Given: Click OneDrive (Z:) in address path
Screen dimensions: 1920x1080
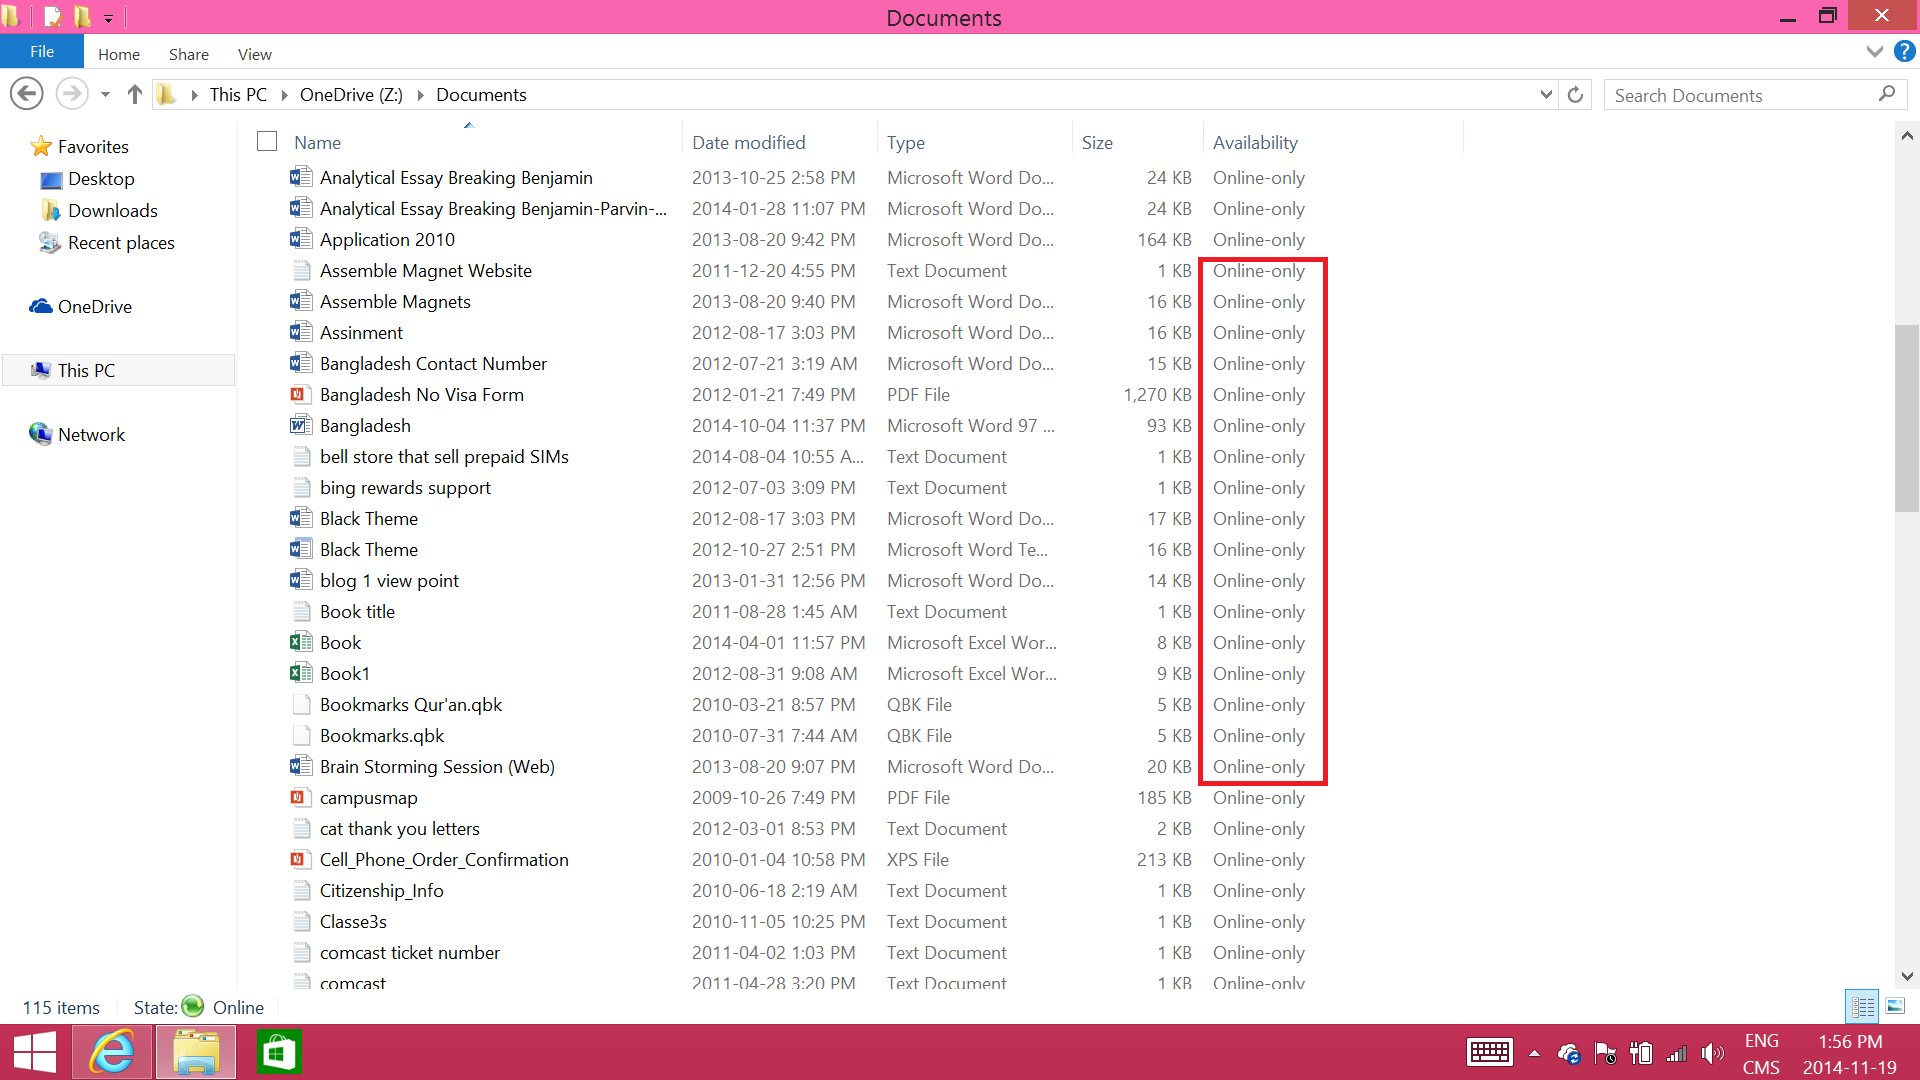Looking at the screenshot, I should tap(351, 94).
